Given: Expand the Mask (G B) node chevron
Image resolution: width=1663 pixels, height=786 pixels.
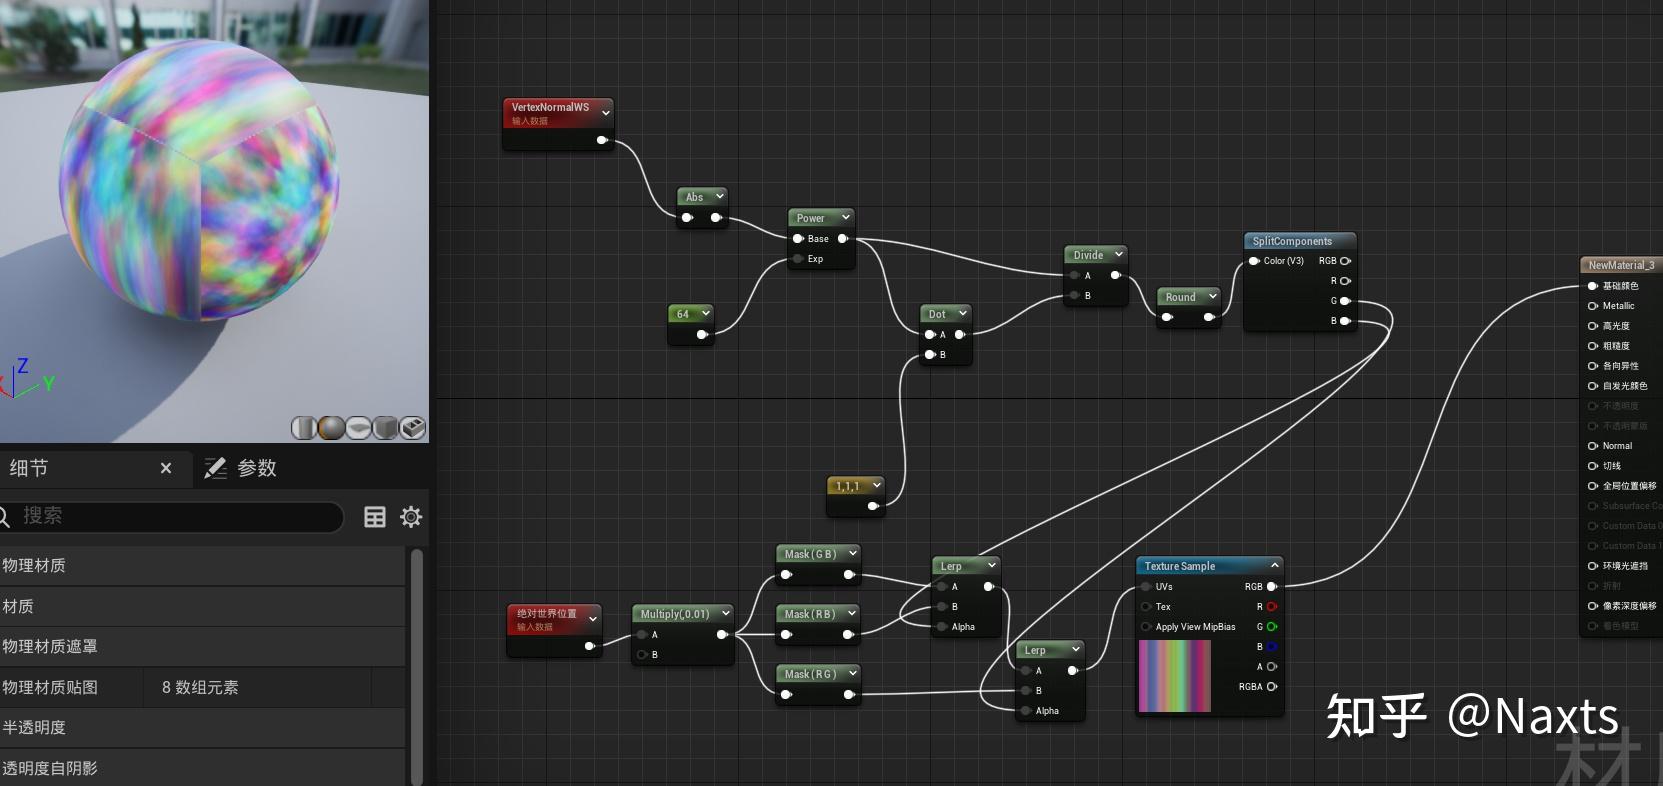Looking at the screenshot, I should 852,553.
